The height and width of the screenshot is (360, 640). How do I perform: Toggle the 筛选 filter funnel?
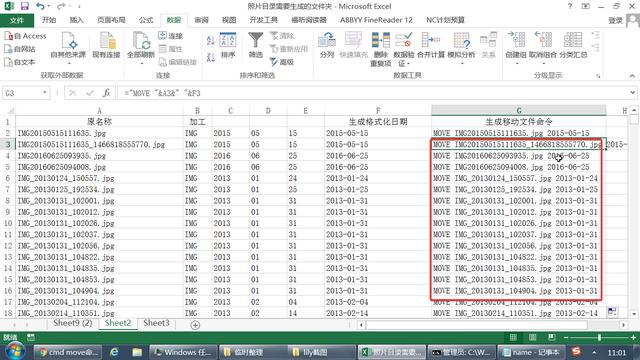click(x=256, y=45)
